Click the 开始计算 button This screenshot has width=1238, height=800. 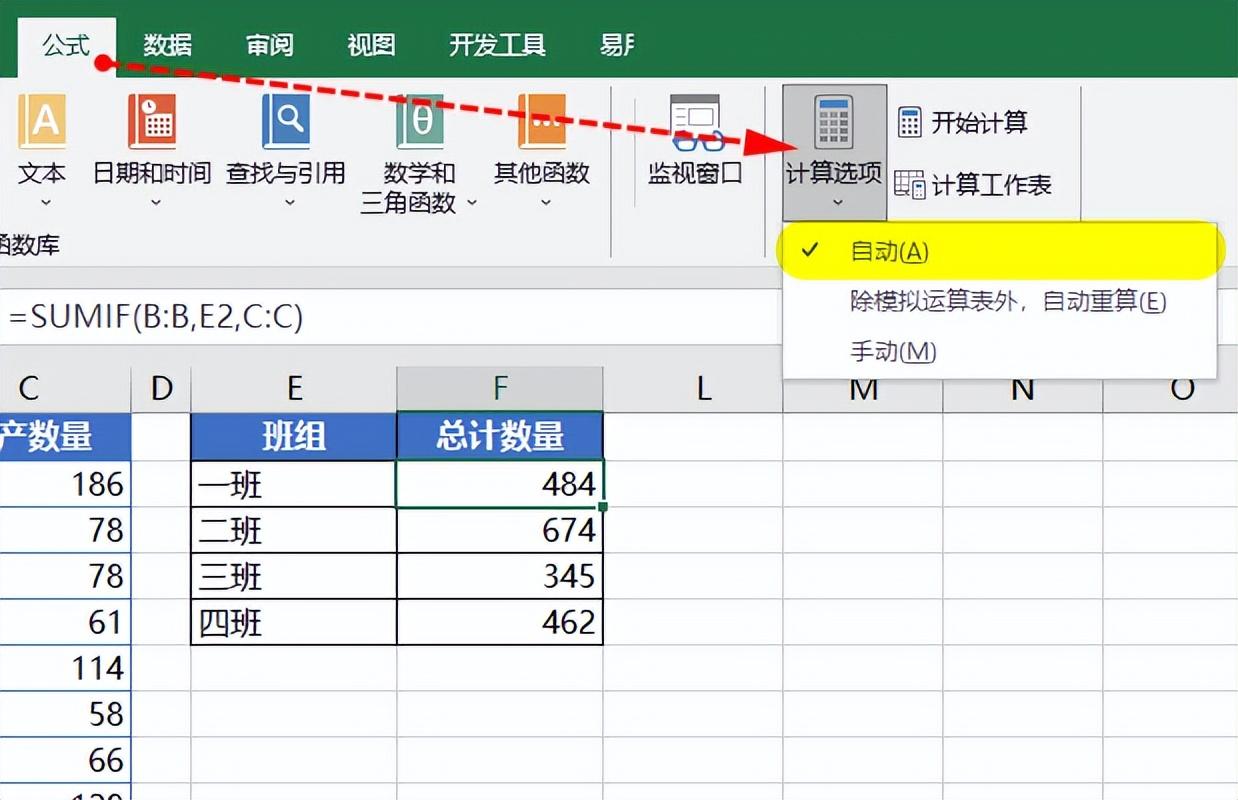963,123
